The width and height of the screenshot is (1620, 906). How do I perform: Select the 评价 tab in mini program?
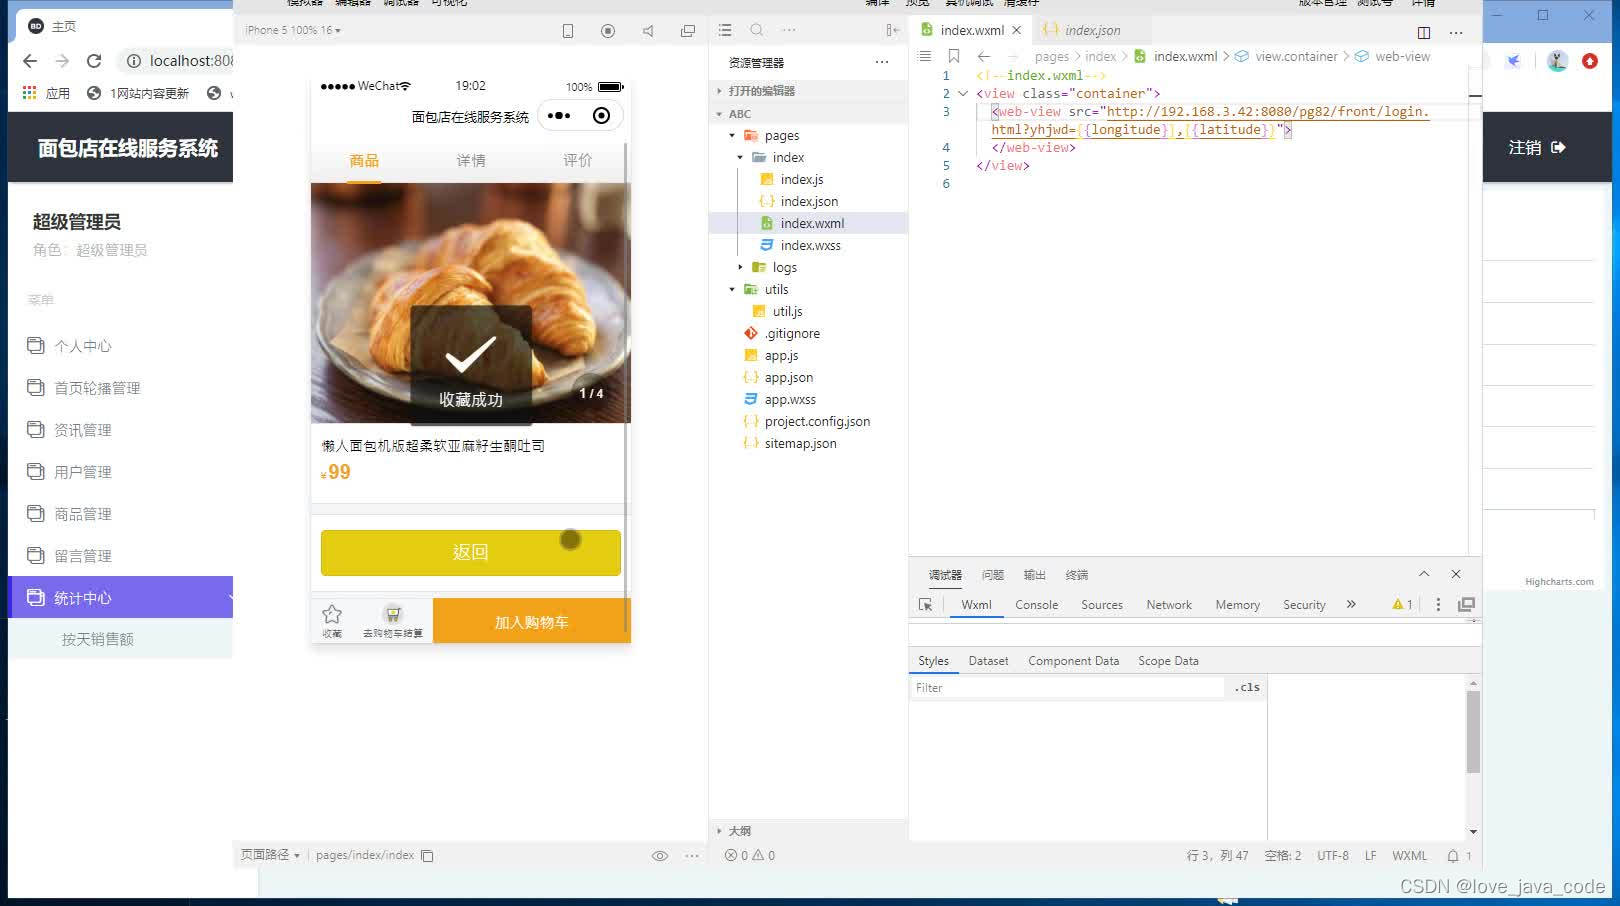coord(577,161)
